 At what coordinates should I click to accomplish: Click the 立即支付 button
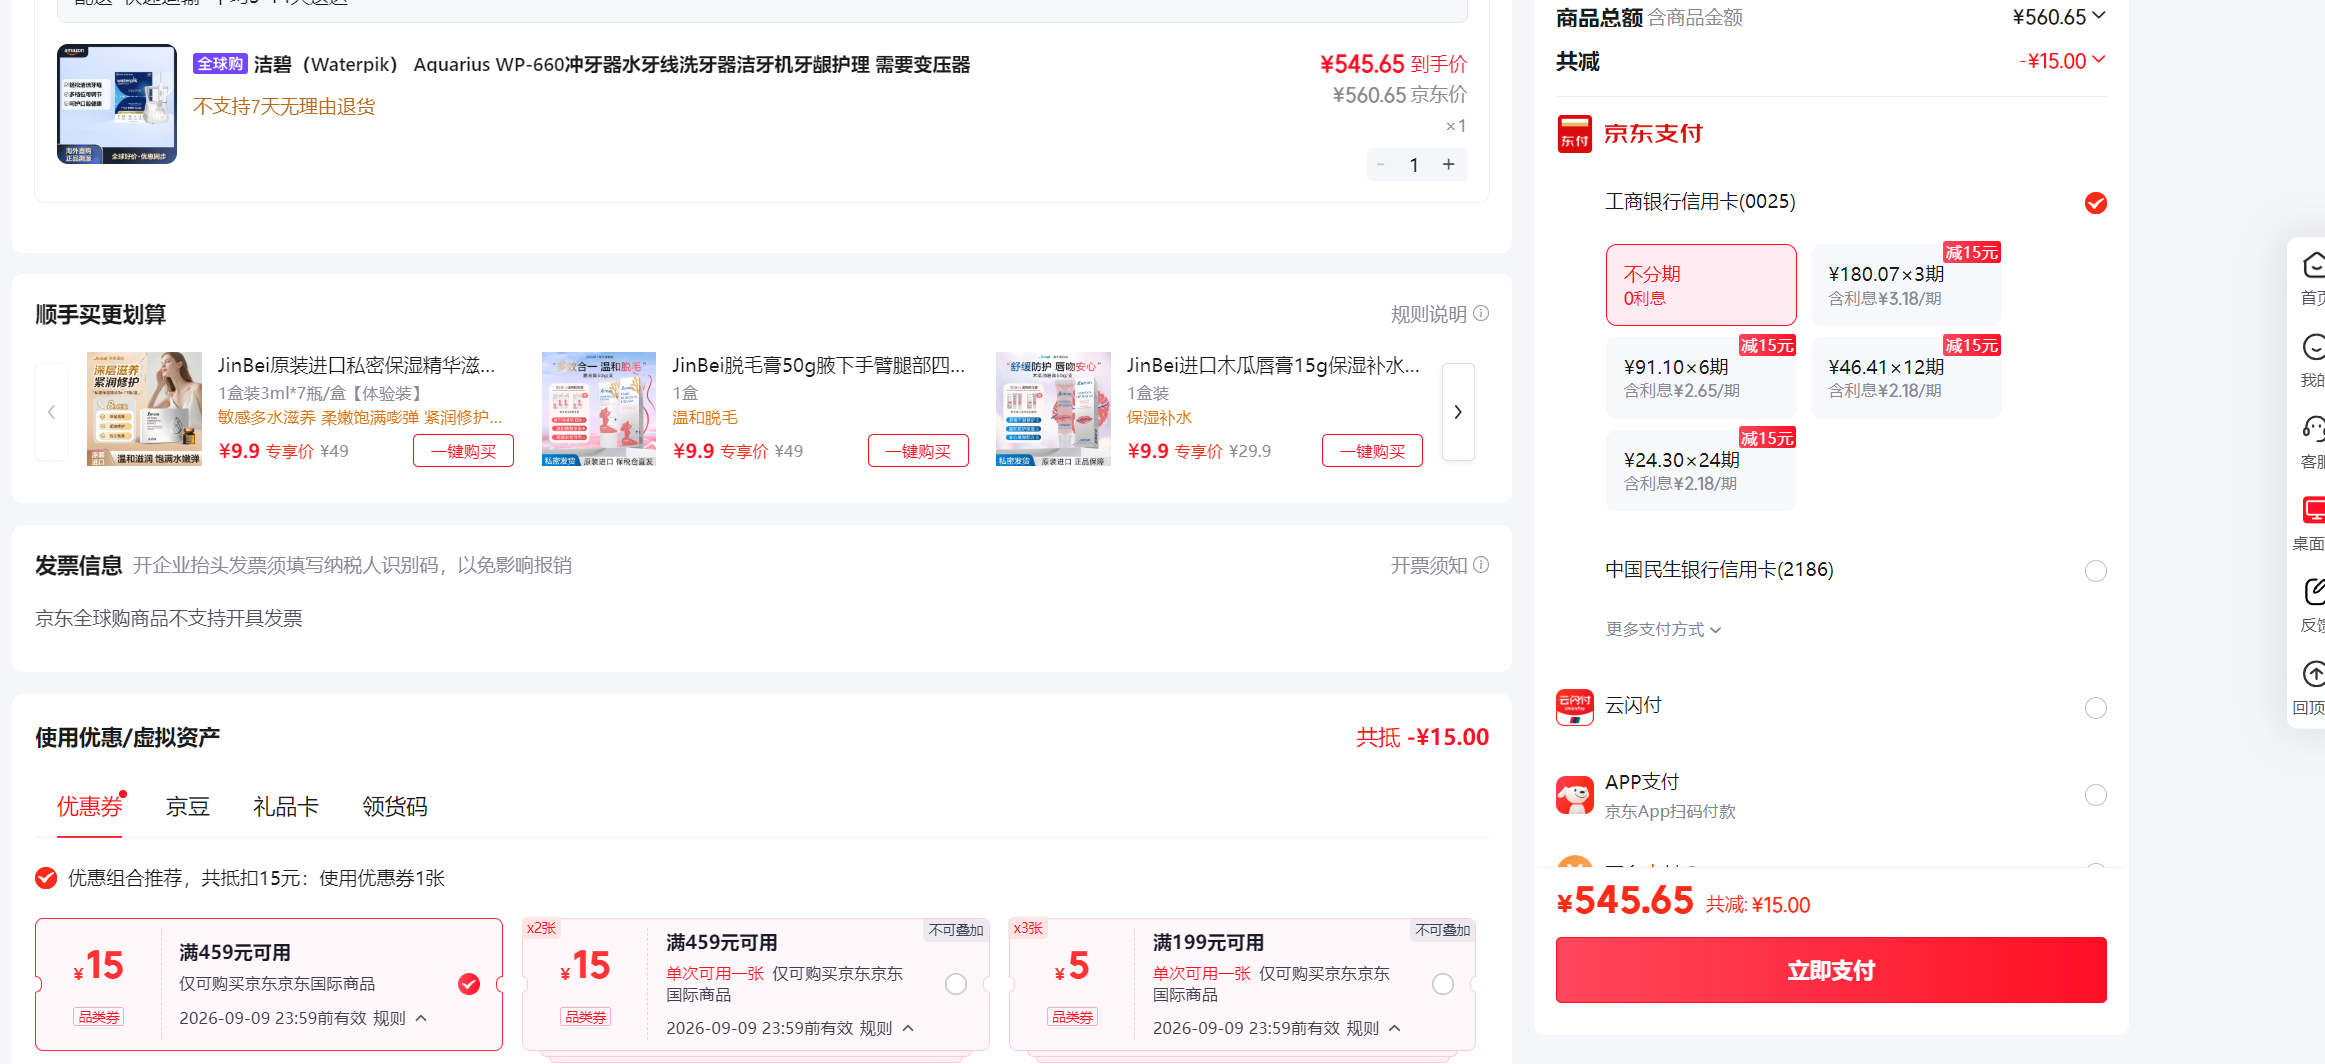point(1831,970)
